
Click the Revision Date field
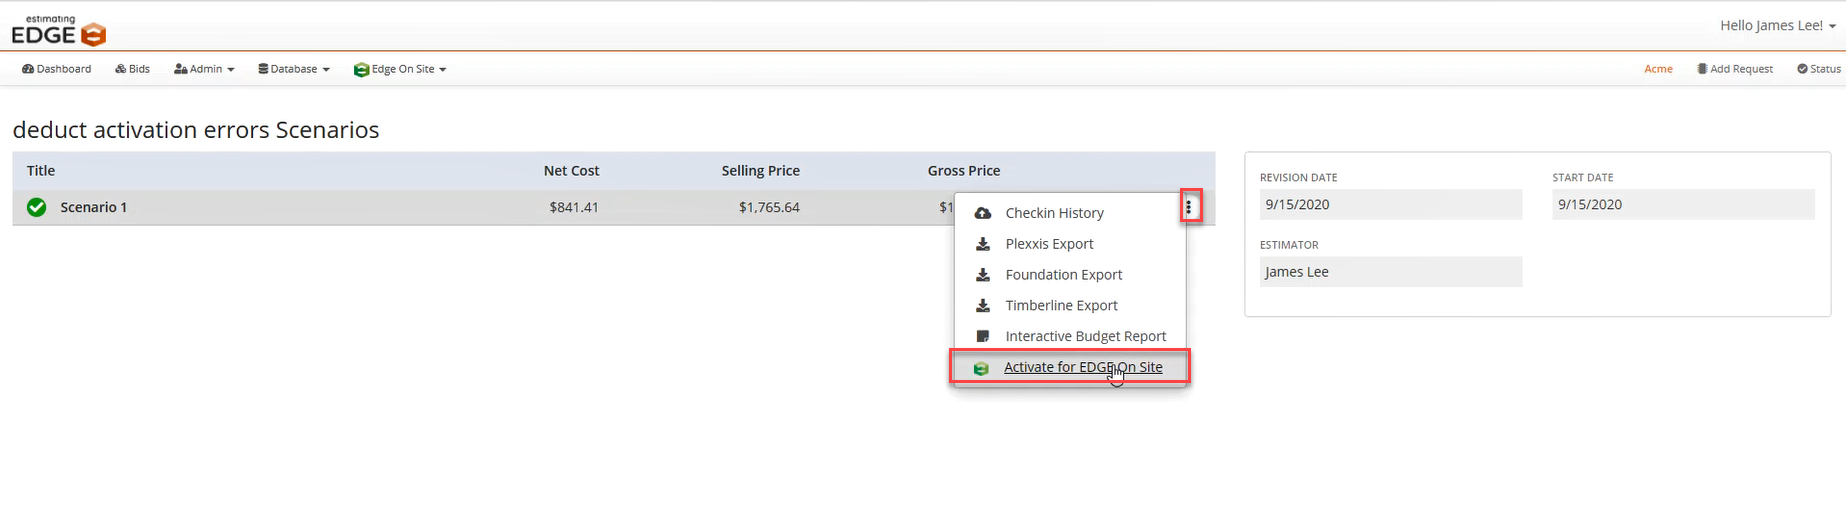coord(1390,205)
